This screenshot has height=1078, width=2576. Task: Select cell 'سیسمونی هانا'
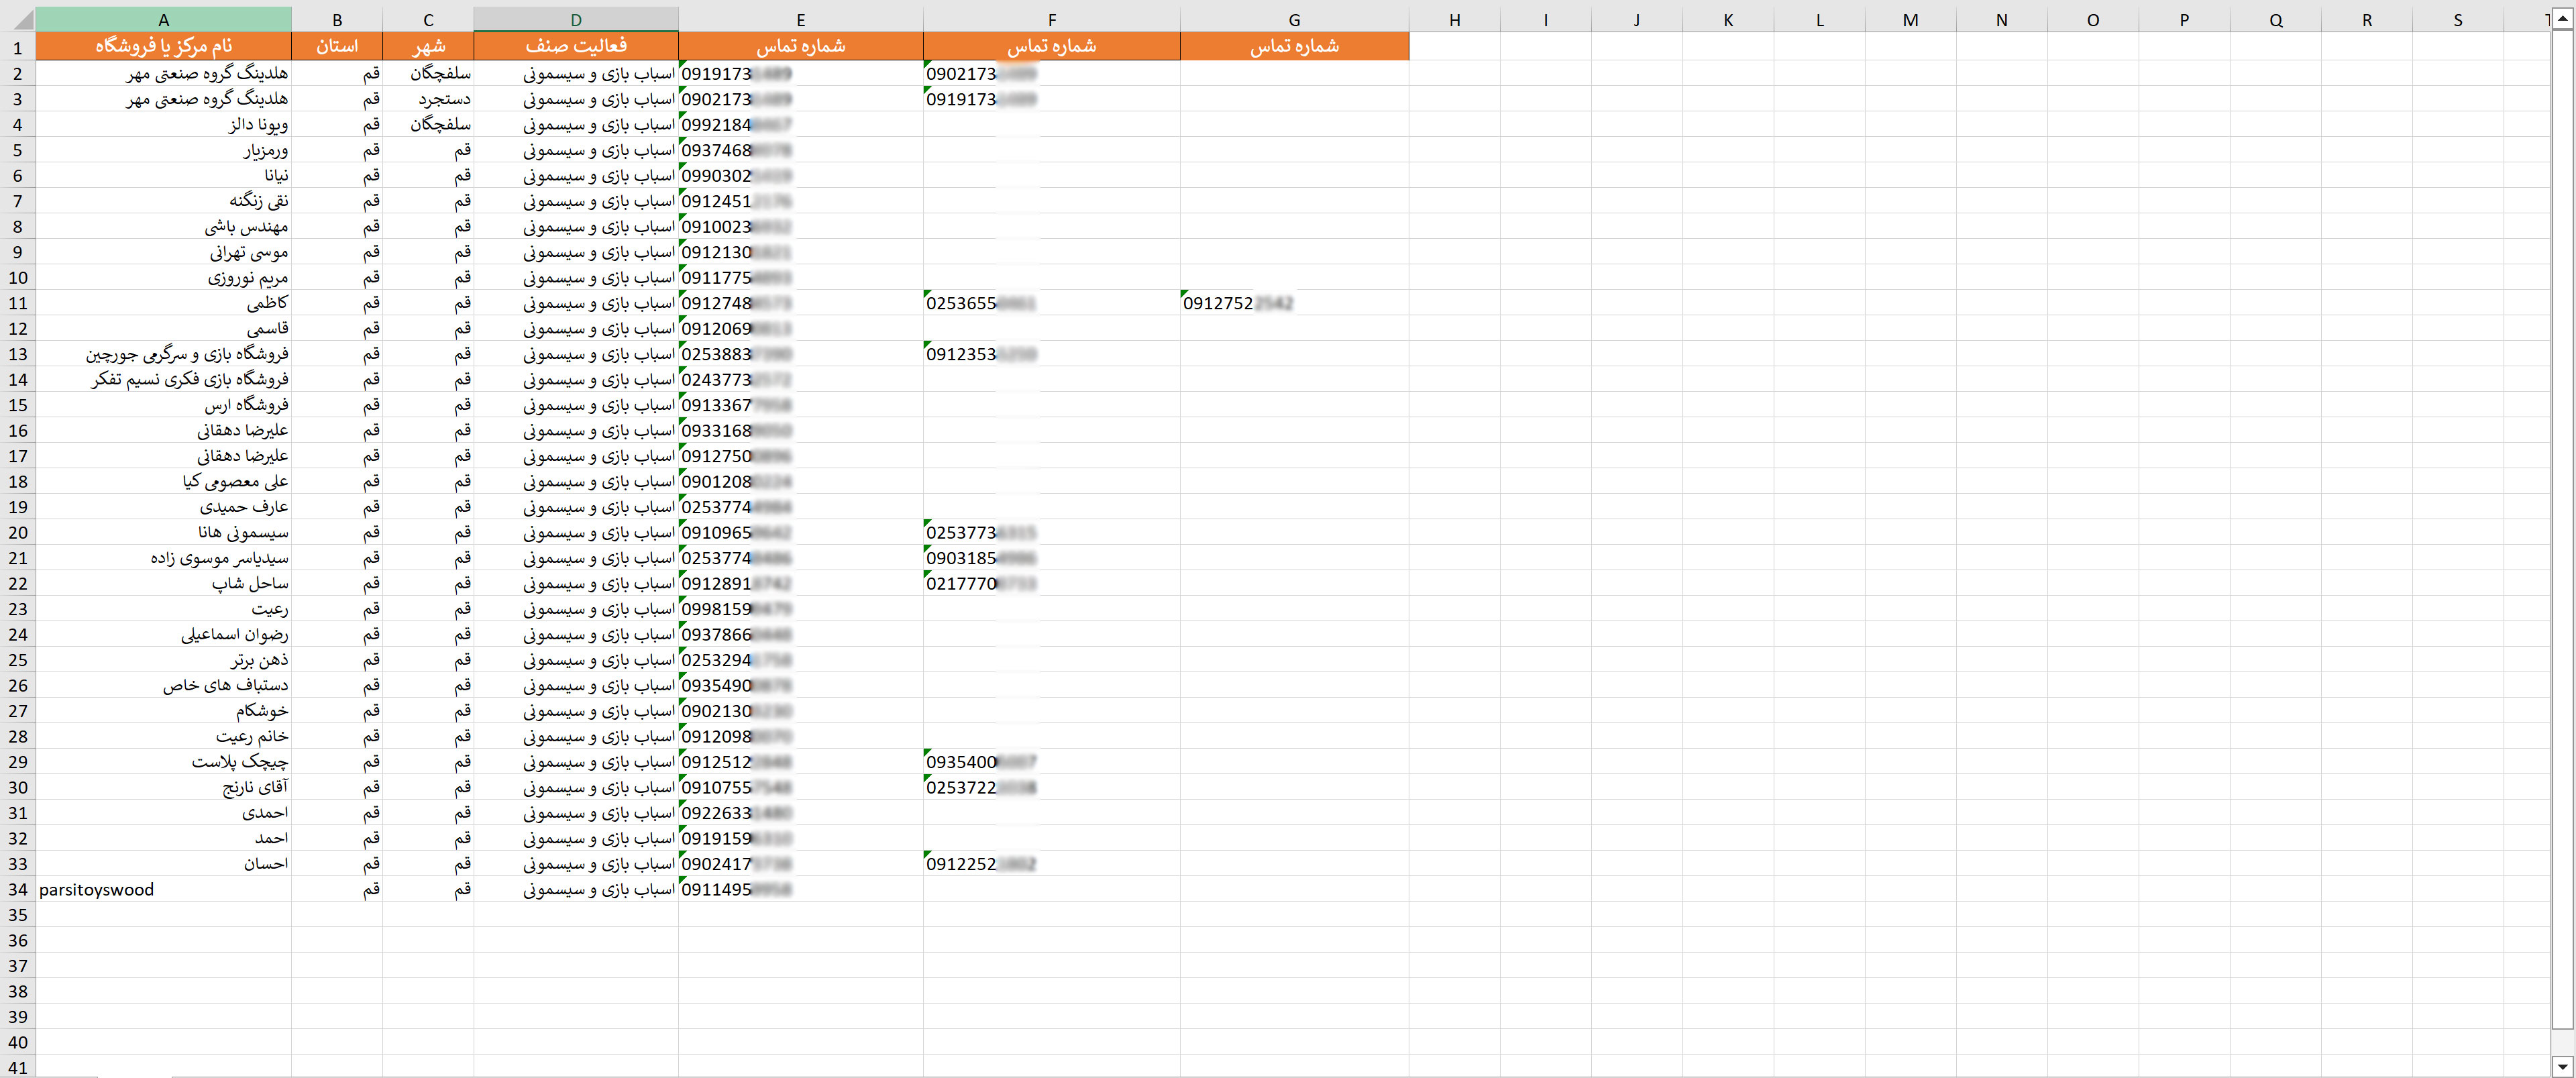[x=163, y=532]
